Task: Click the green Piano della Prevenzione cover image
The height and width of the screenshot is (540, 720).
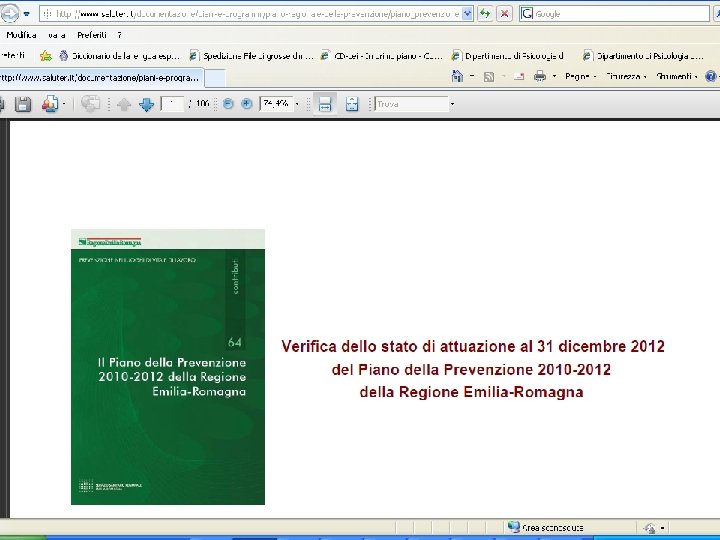Action: click(168, 367)
